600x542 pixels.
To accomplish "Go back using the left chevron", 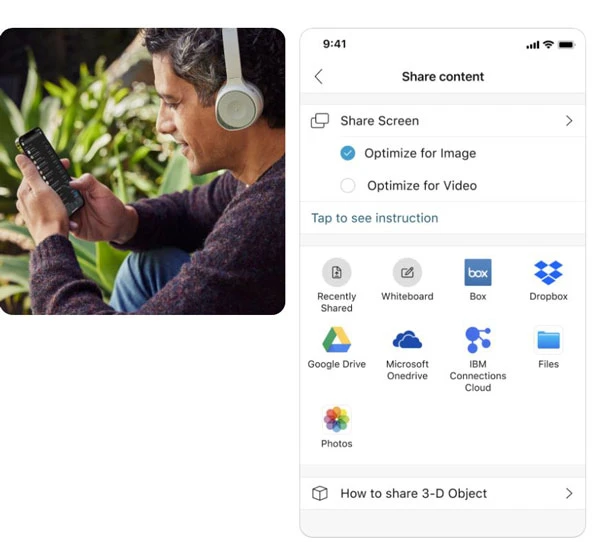I will coord(319,77).
